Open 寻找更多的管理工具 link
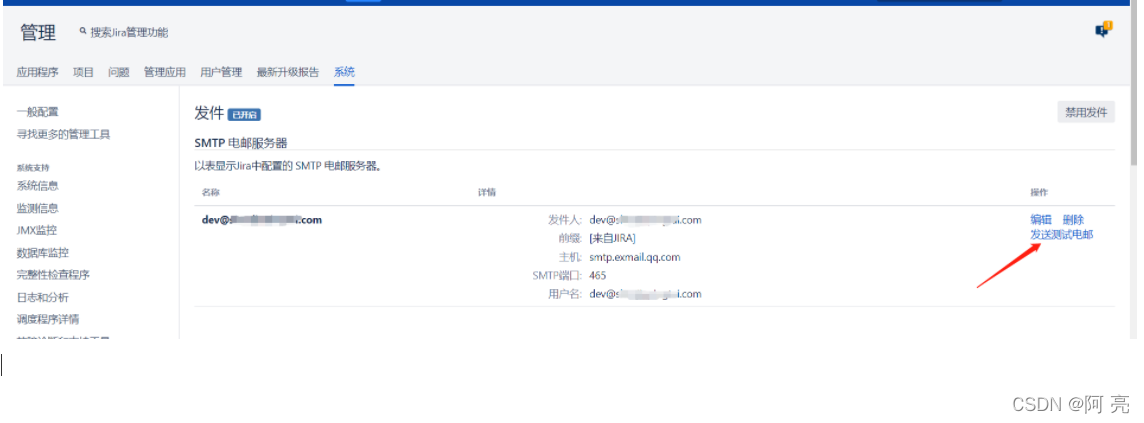The height and width of the screenshot is (423, 1144). click(63, 134)
